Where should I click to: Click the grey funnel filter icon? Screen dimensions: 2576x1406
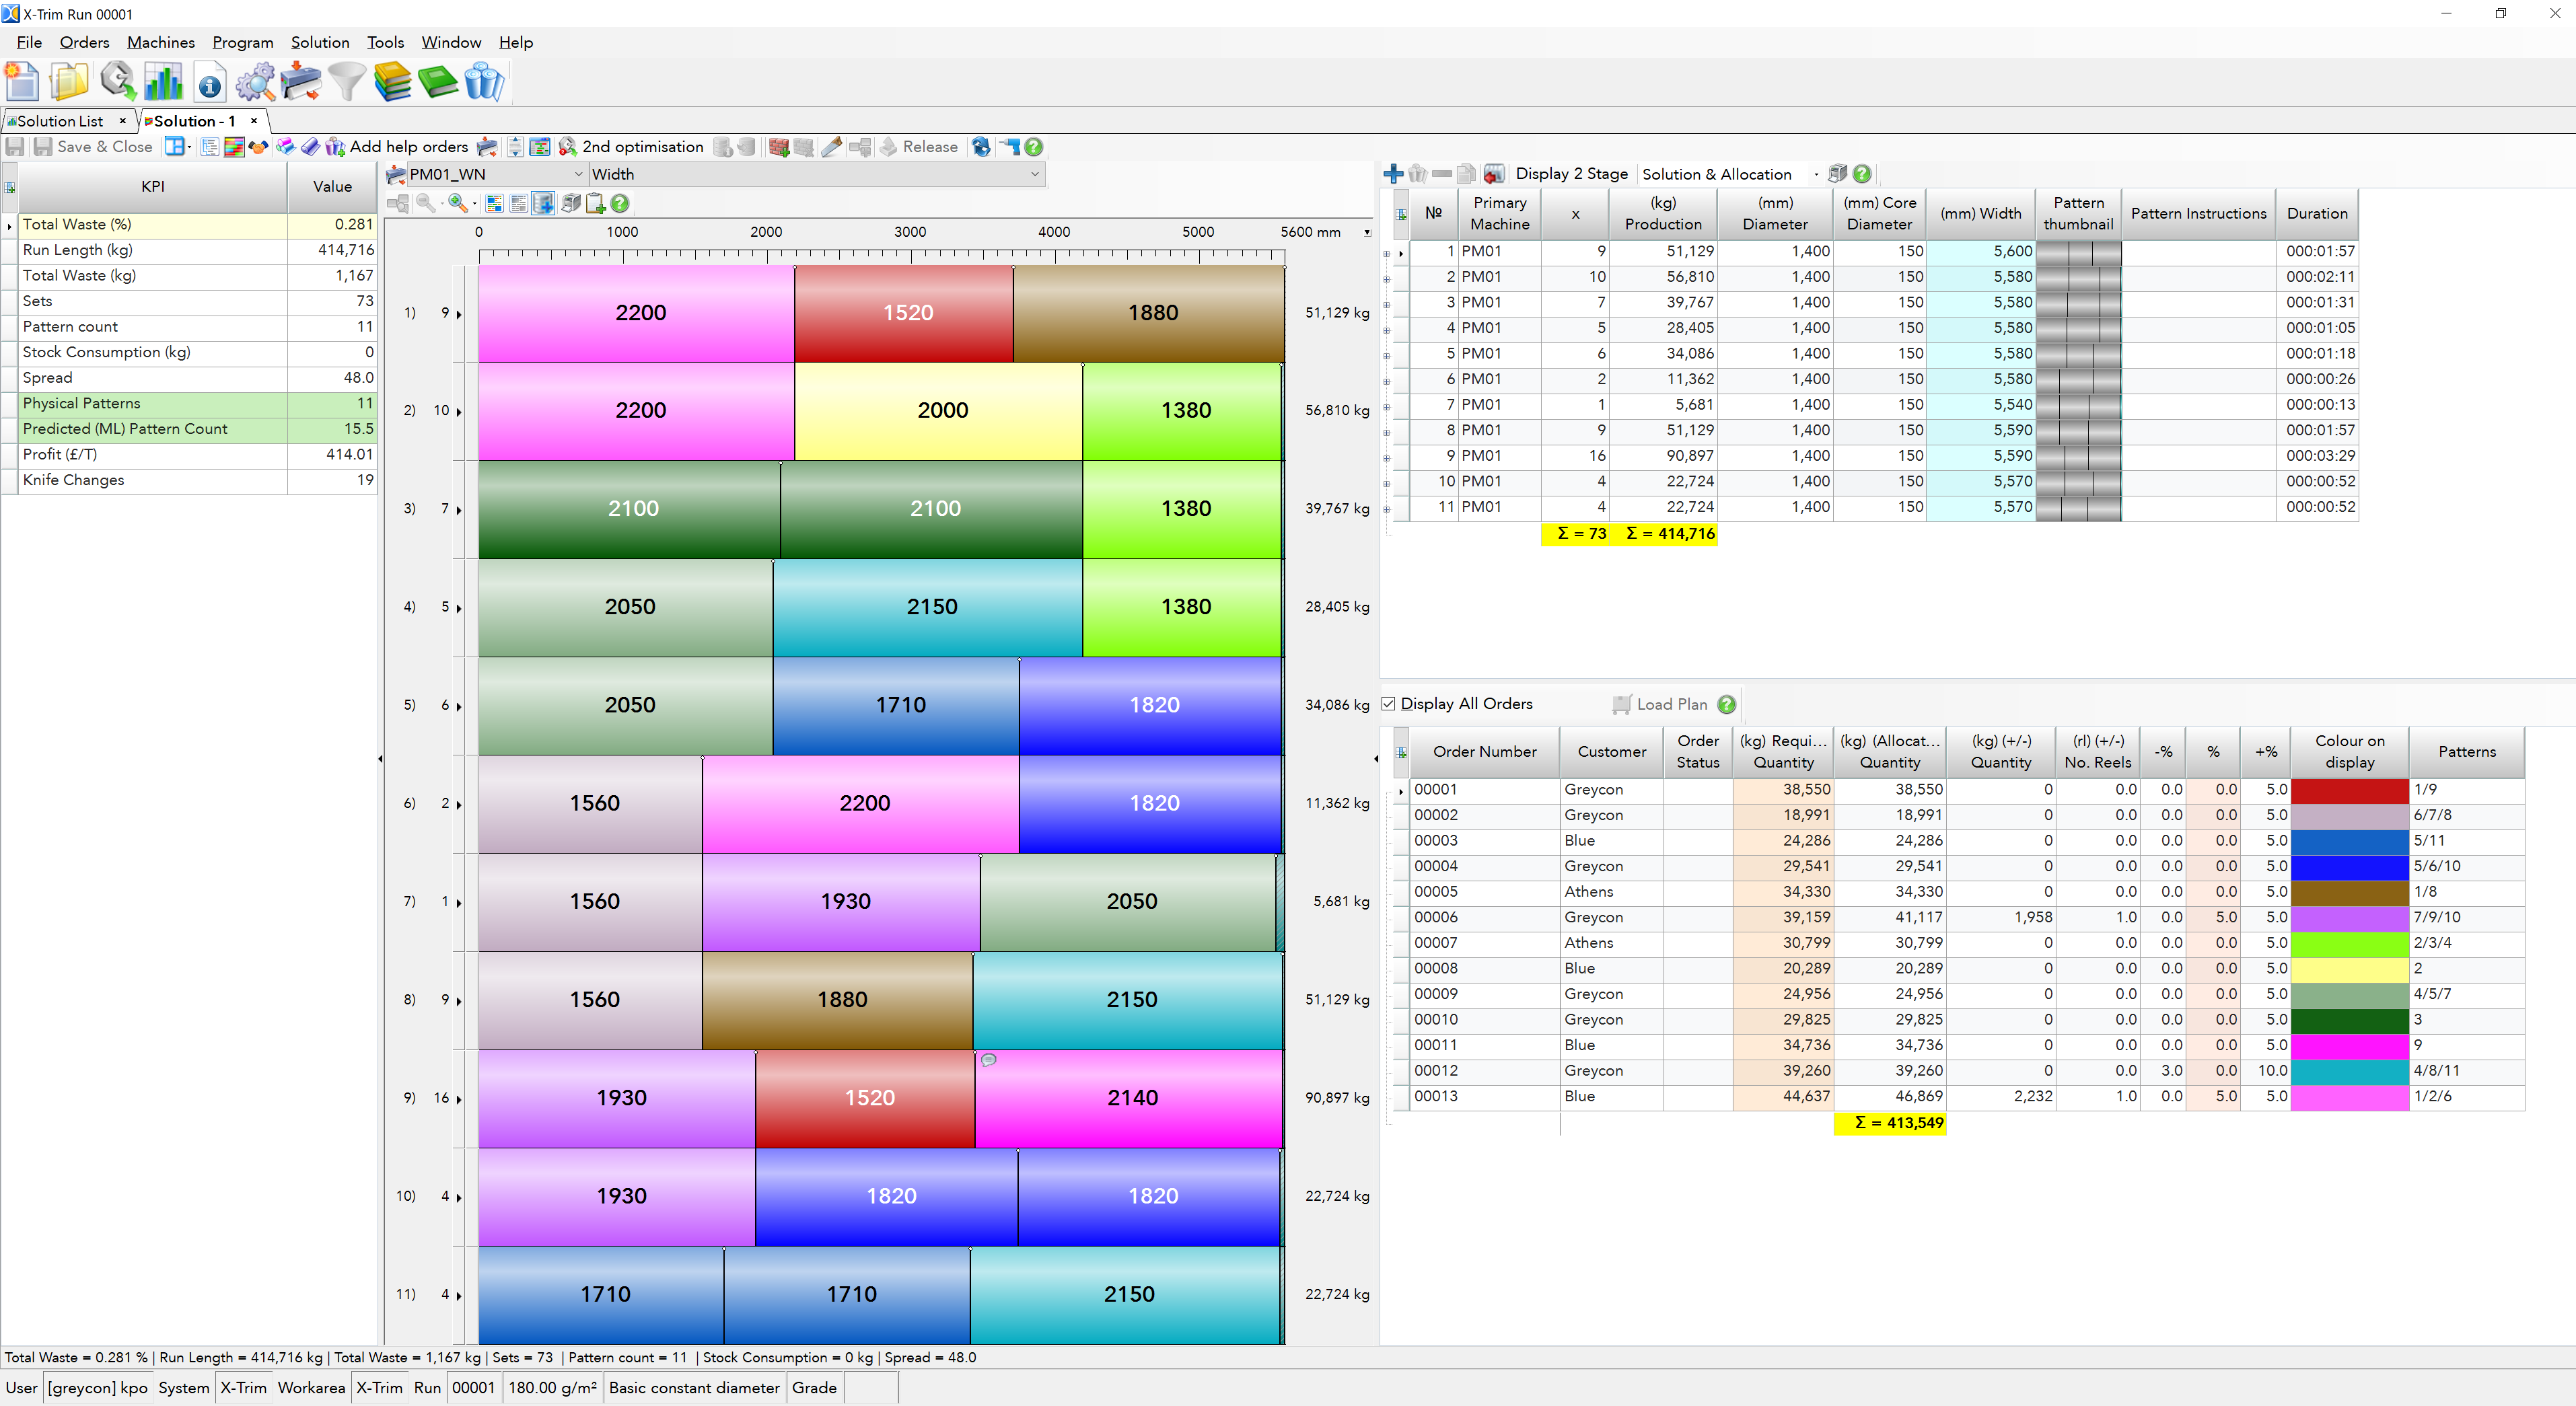click(x=347, y=81)
